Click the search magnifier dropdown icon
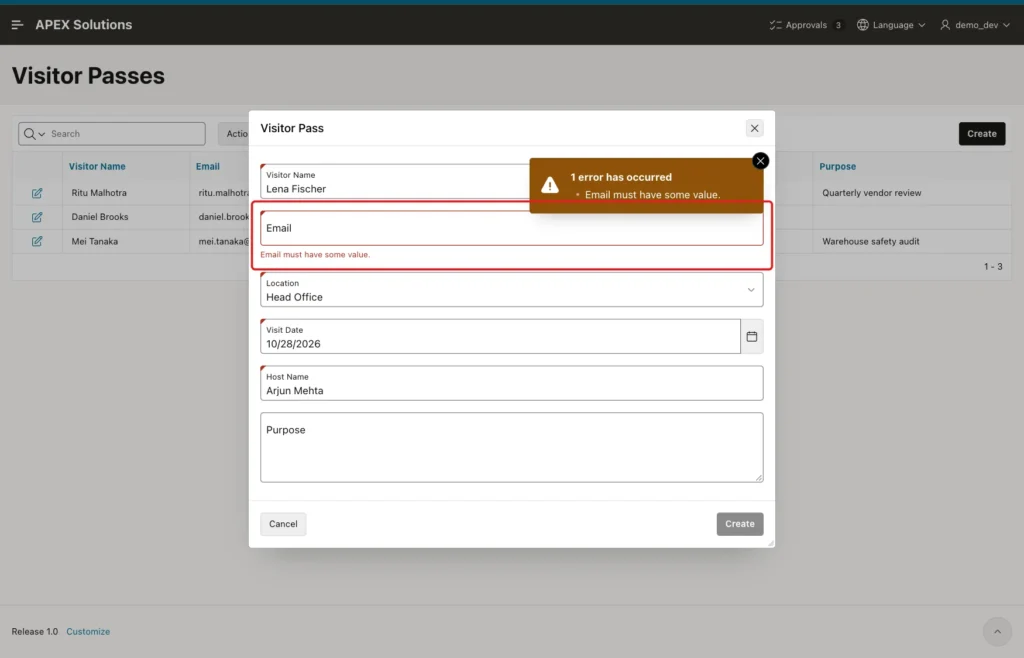This screenshot has height=658, width=1024. [34, 134]
